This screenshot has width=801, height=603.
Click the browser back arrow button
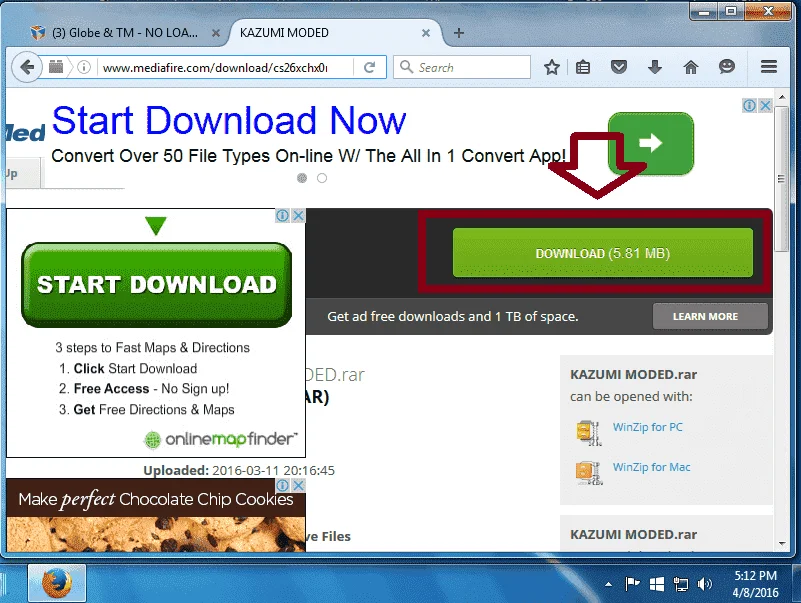tap(27, 67)
